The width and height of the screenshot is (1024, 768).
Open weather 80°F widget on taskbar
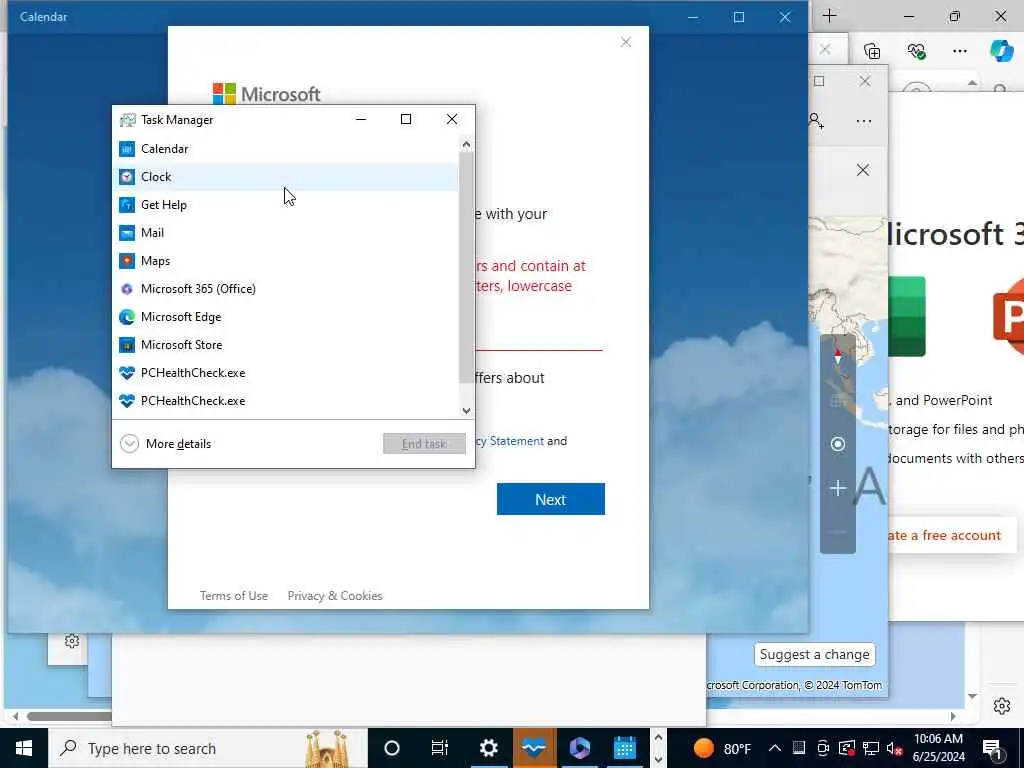pyautogui.click(x=722, y=748)
